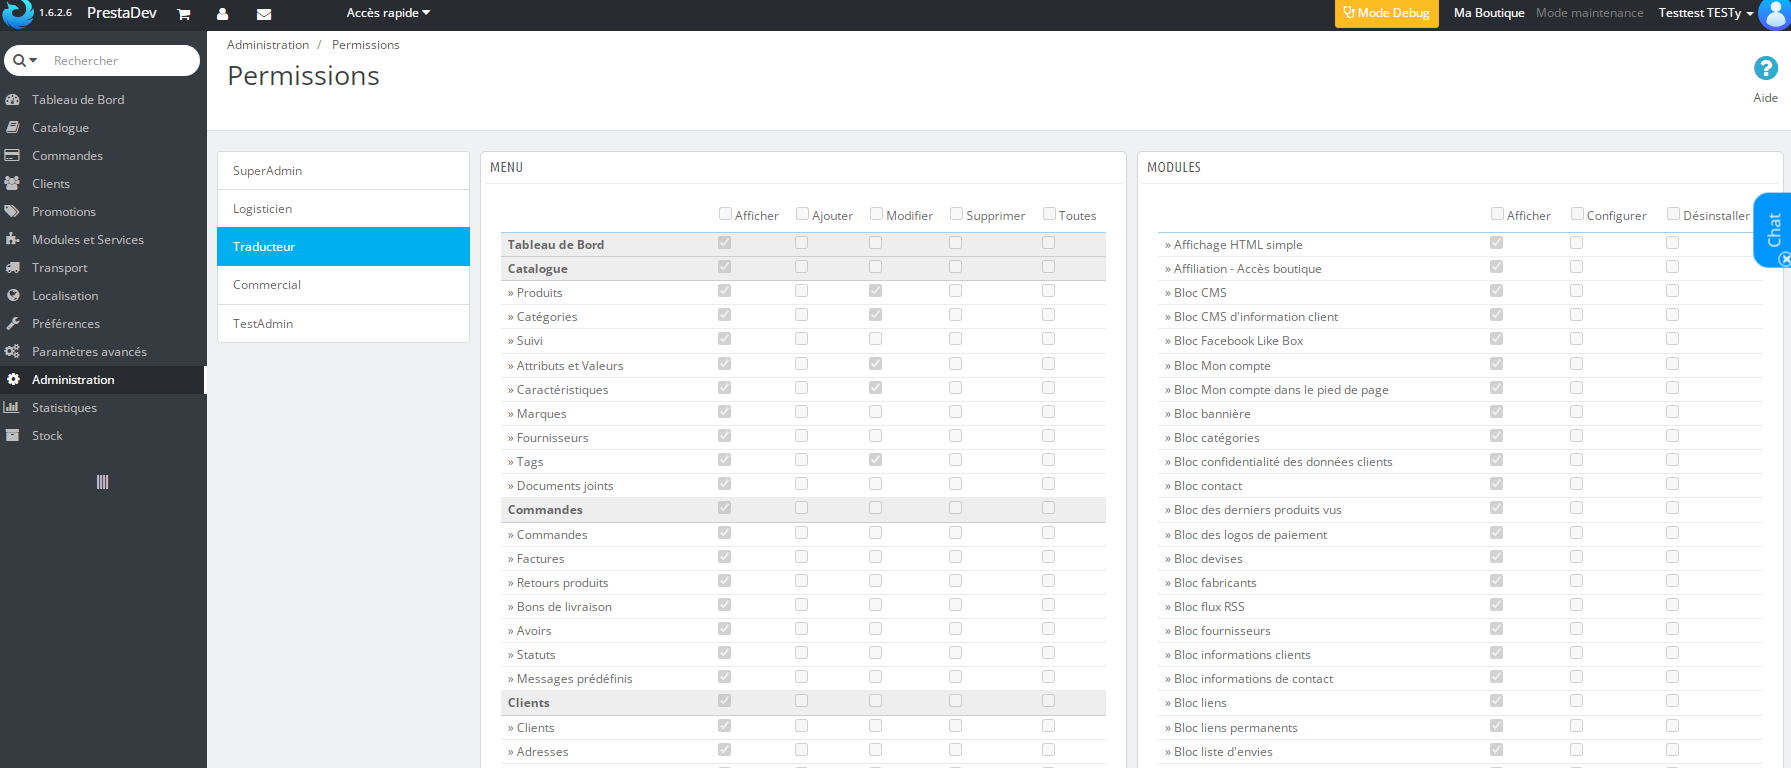Screen dimensions: 1791x768
Task: Check Toutes permission for Factures
Action: click(1048, 557)
